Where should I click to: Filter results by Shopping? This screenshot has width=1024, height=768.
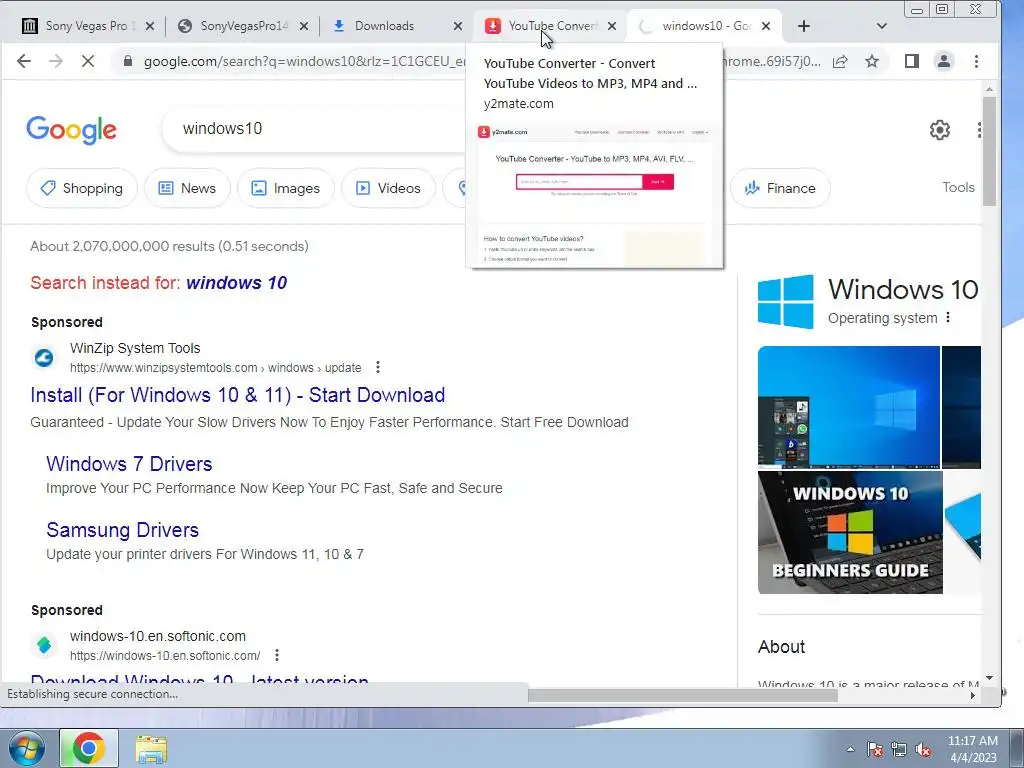(x=82, y=188)
